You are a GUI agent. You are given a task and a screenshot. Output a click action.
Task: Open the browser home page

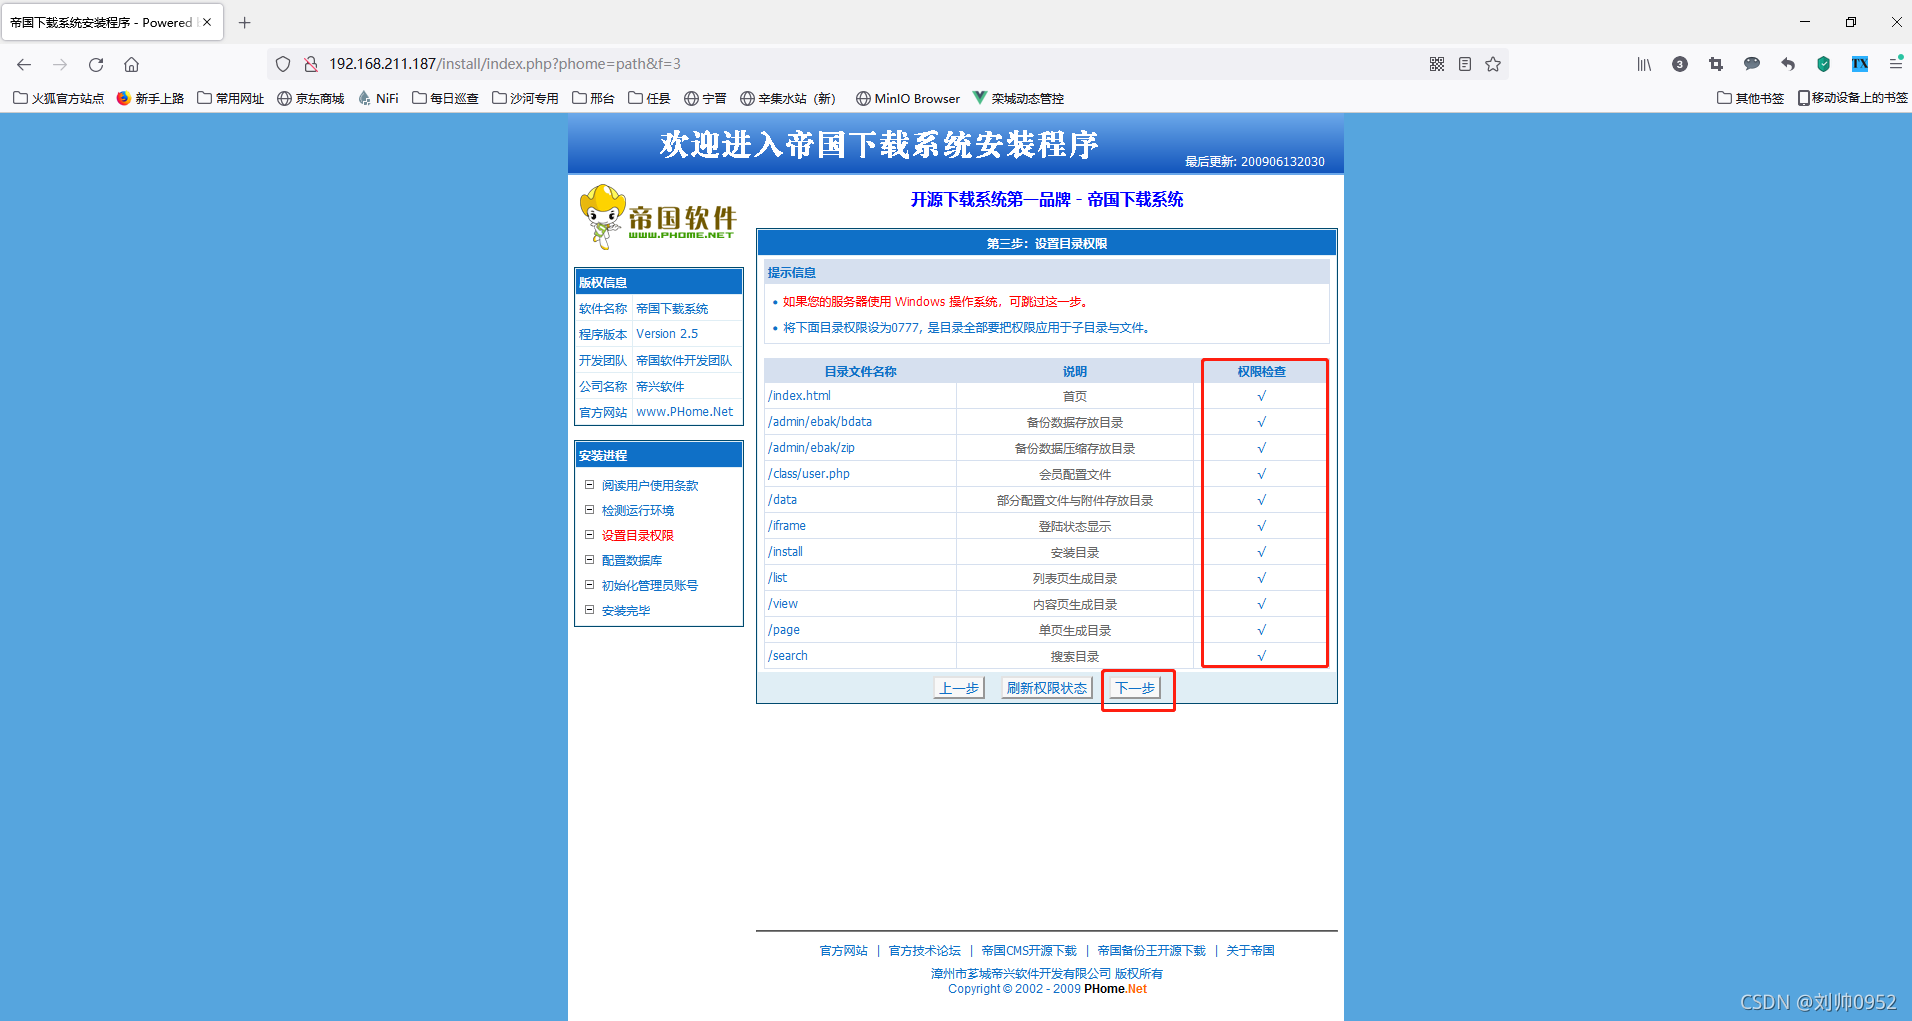tap(131, 64)
